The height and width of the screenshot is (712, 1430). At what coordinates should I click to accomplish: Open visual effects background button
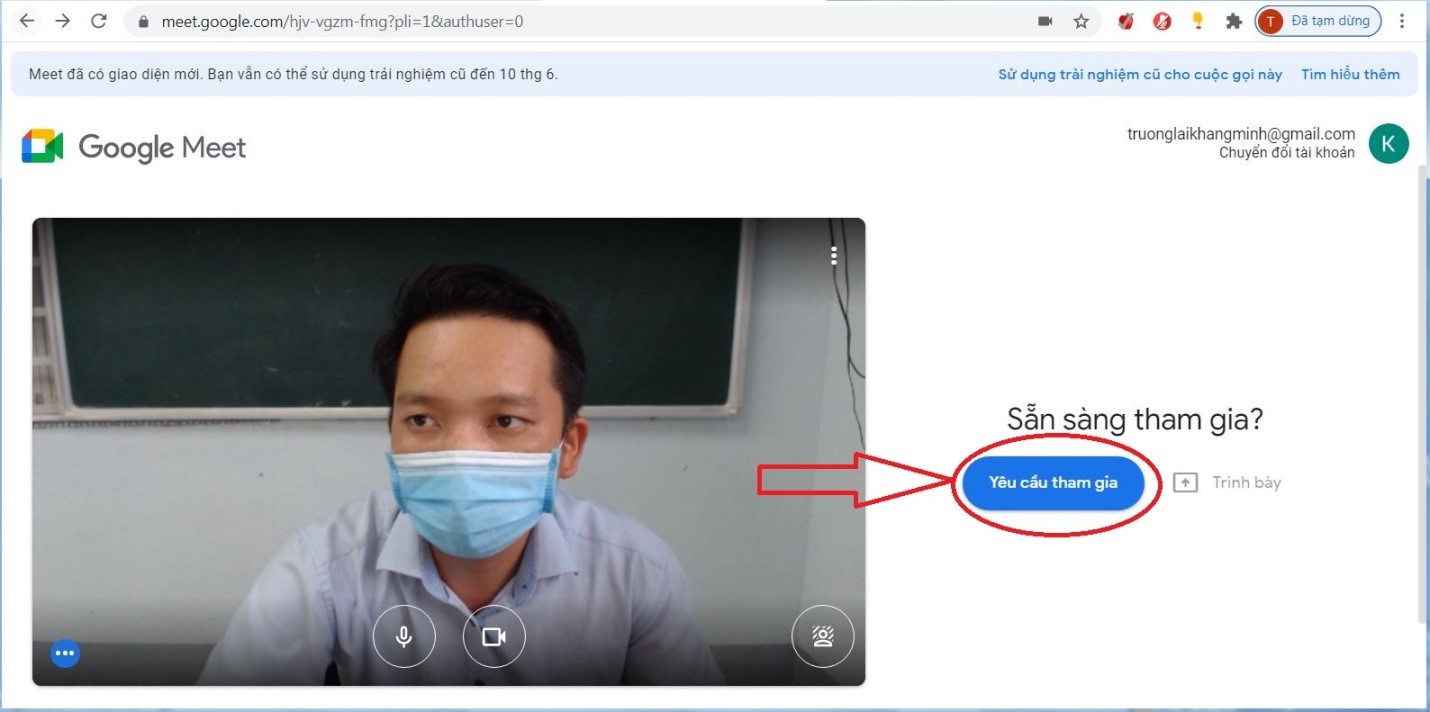pos(822,636)
